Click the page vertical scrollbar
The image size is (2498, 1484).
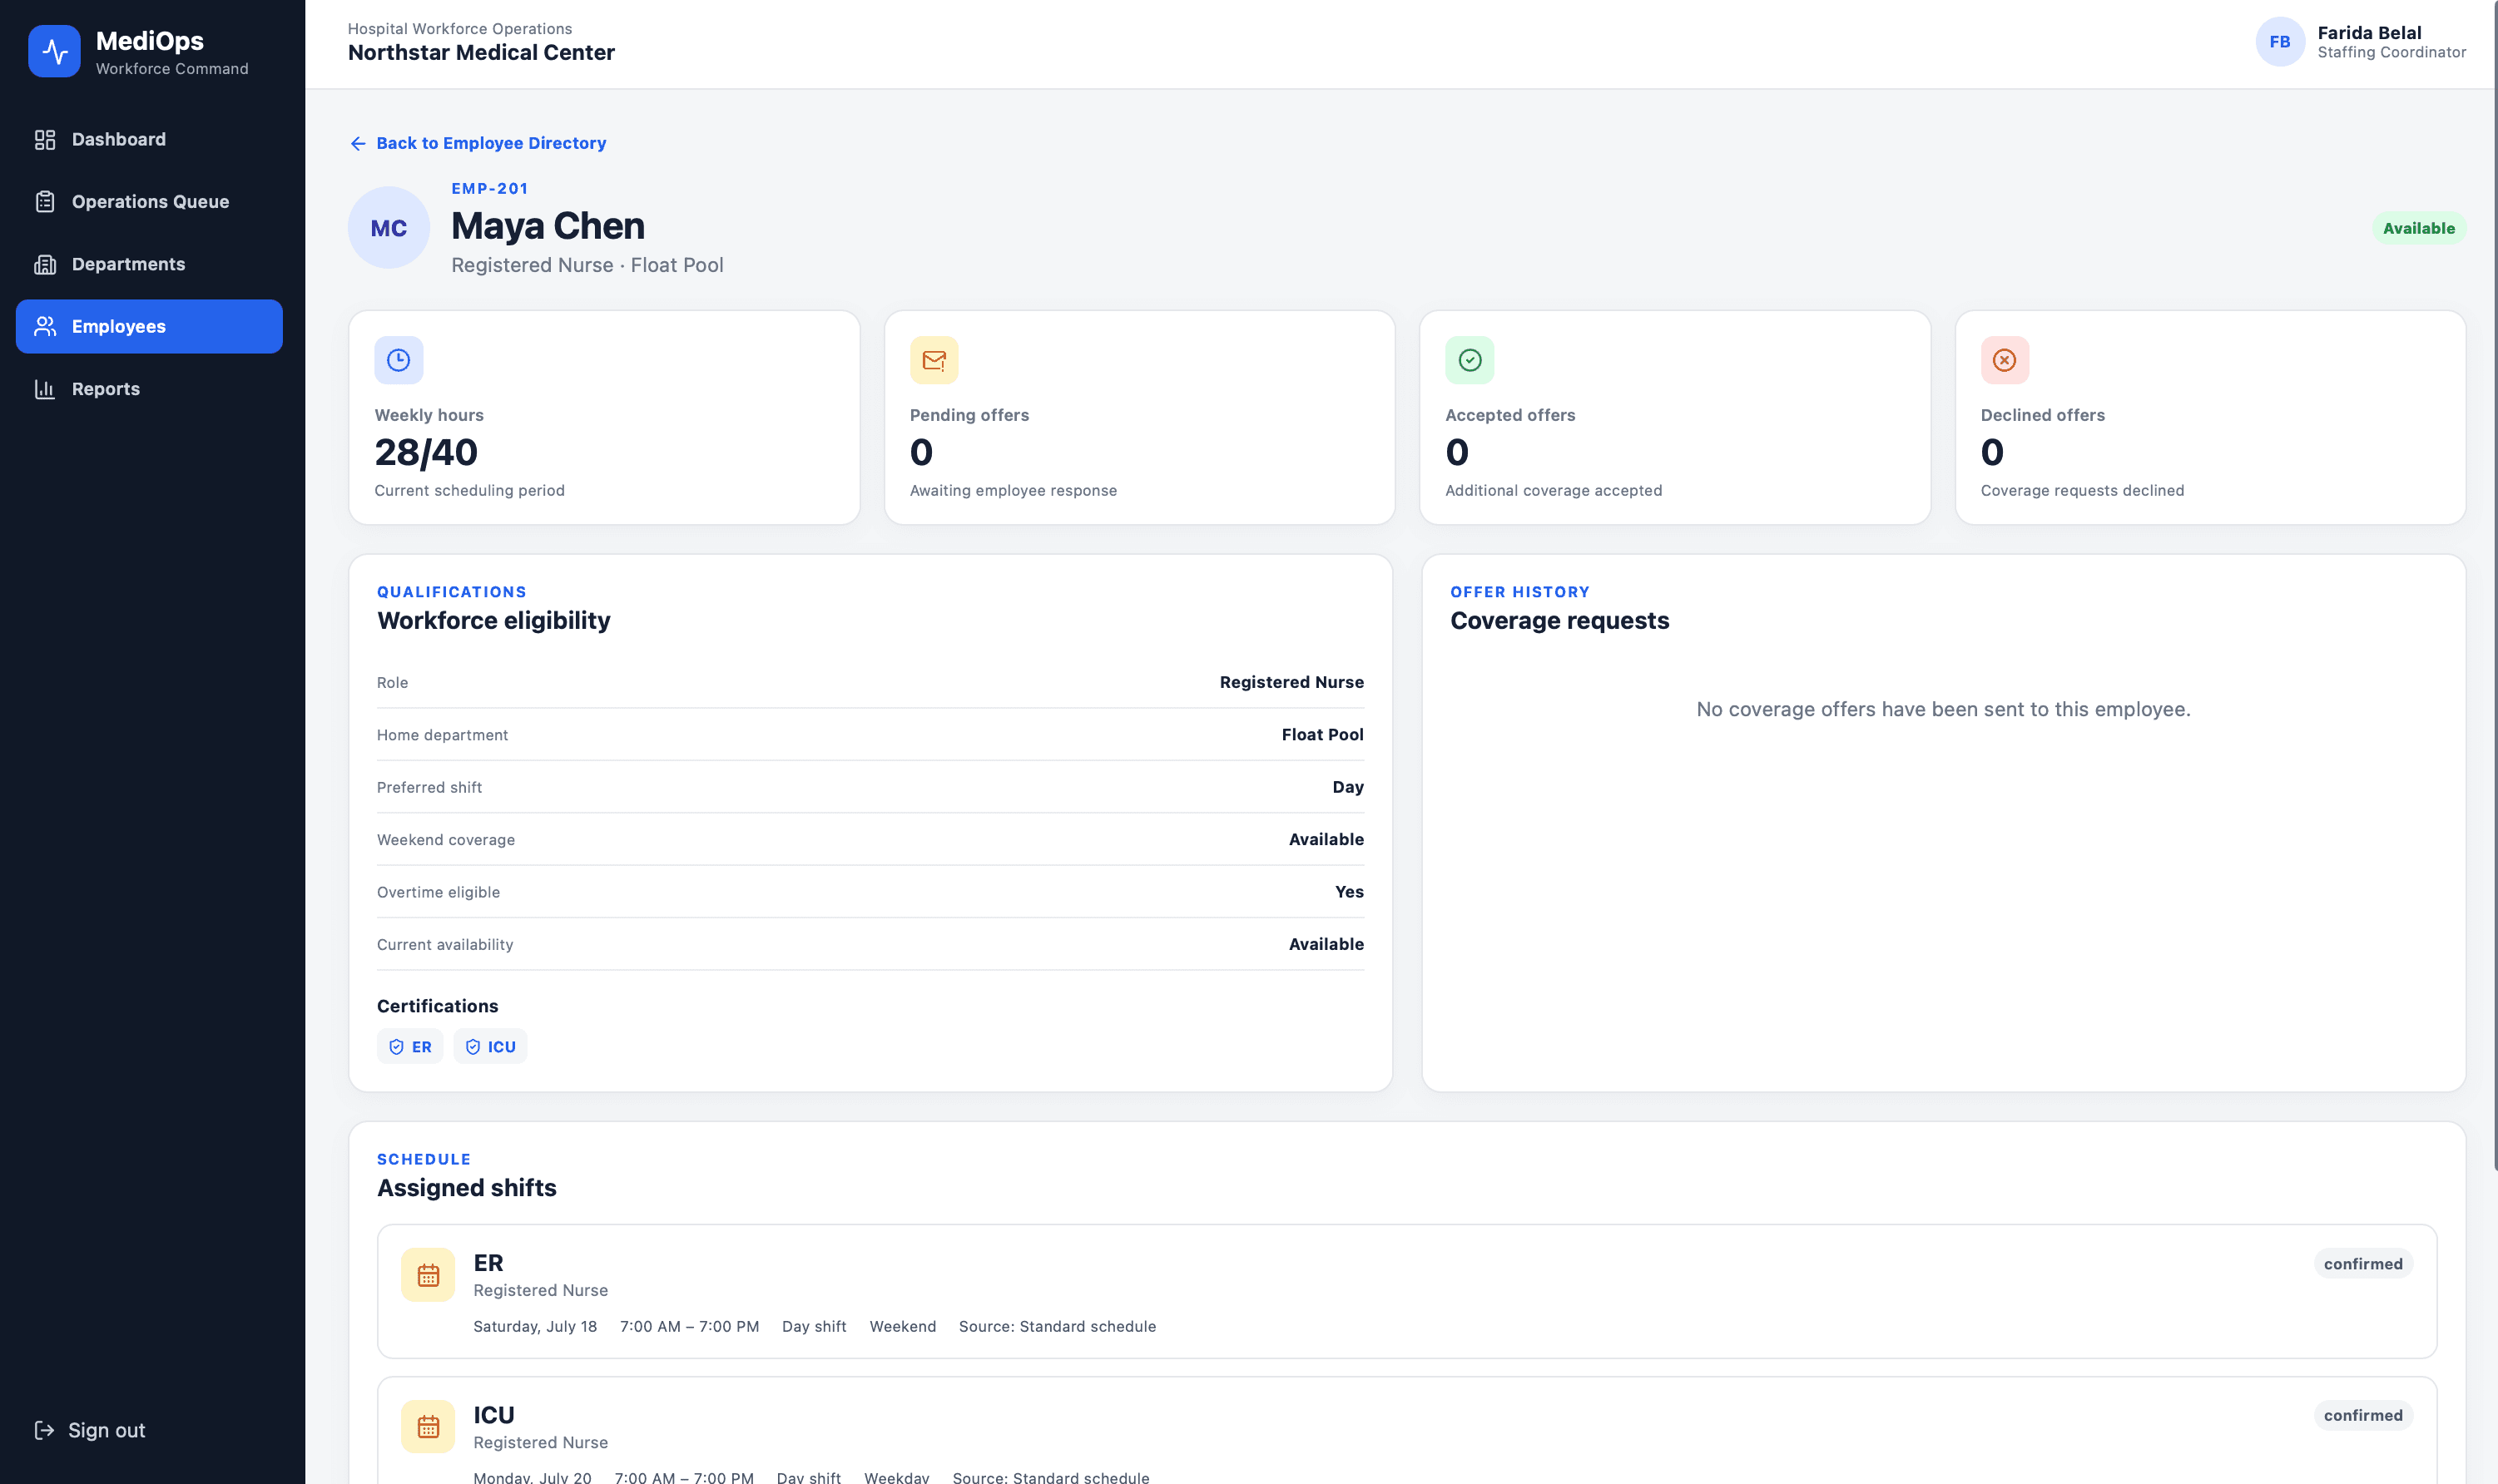coord(2494,585)
